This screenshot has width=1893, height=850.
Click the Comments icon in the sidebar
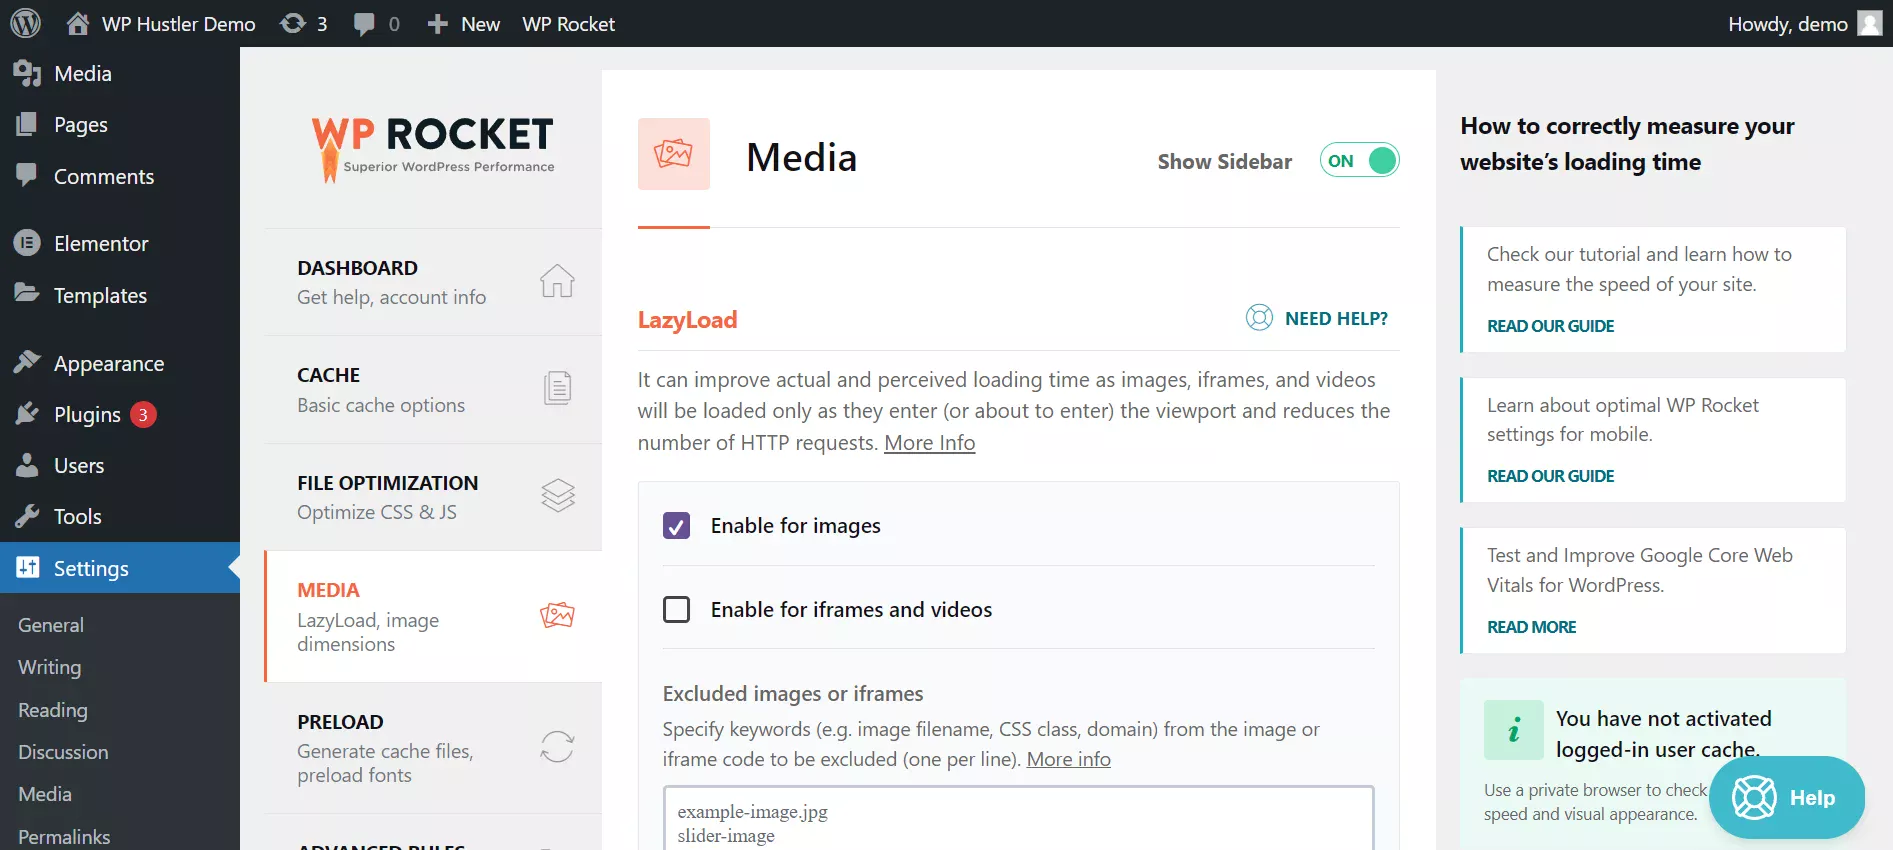click(27, 175)
